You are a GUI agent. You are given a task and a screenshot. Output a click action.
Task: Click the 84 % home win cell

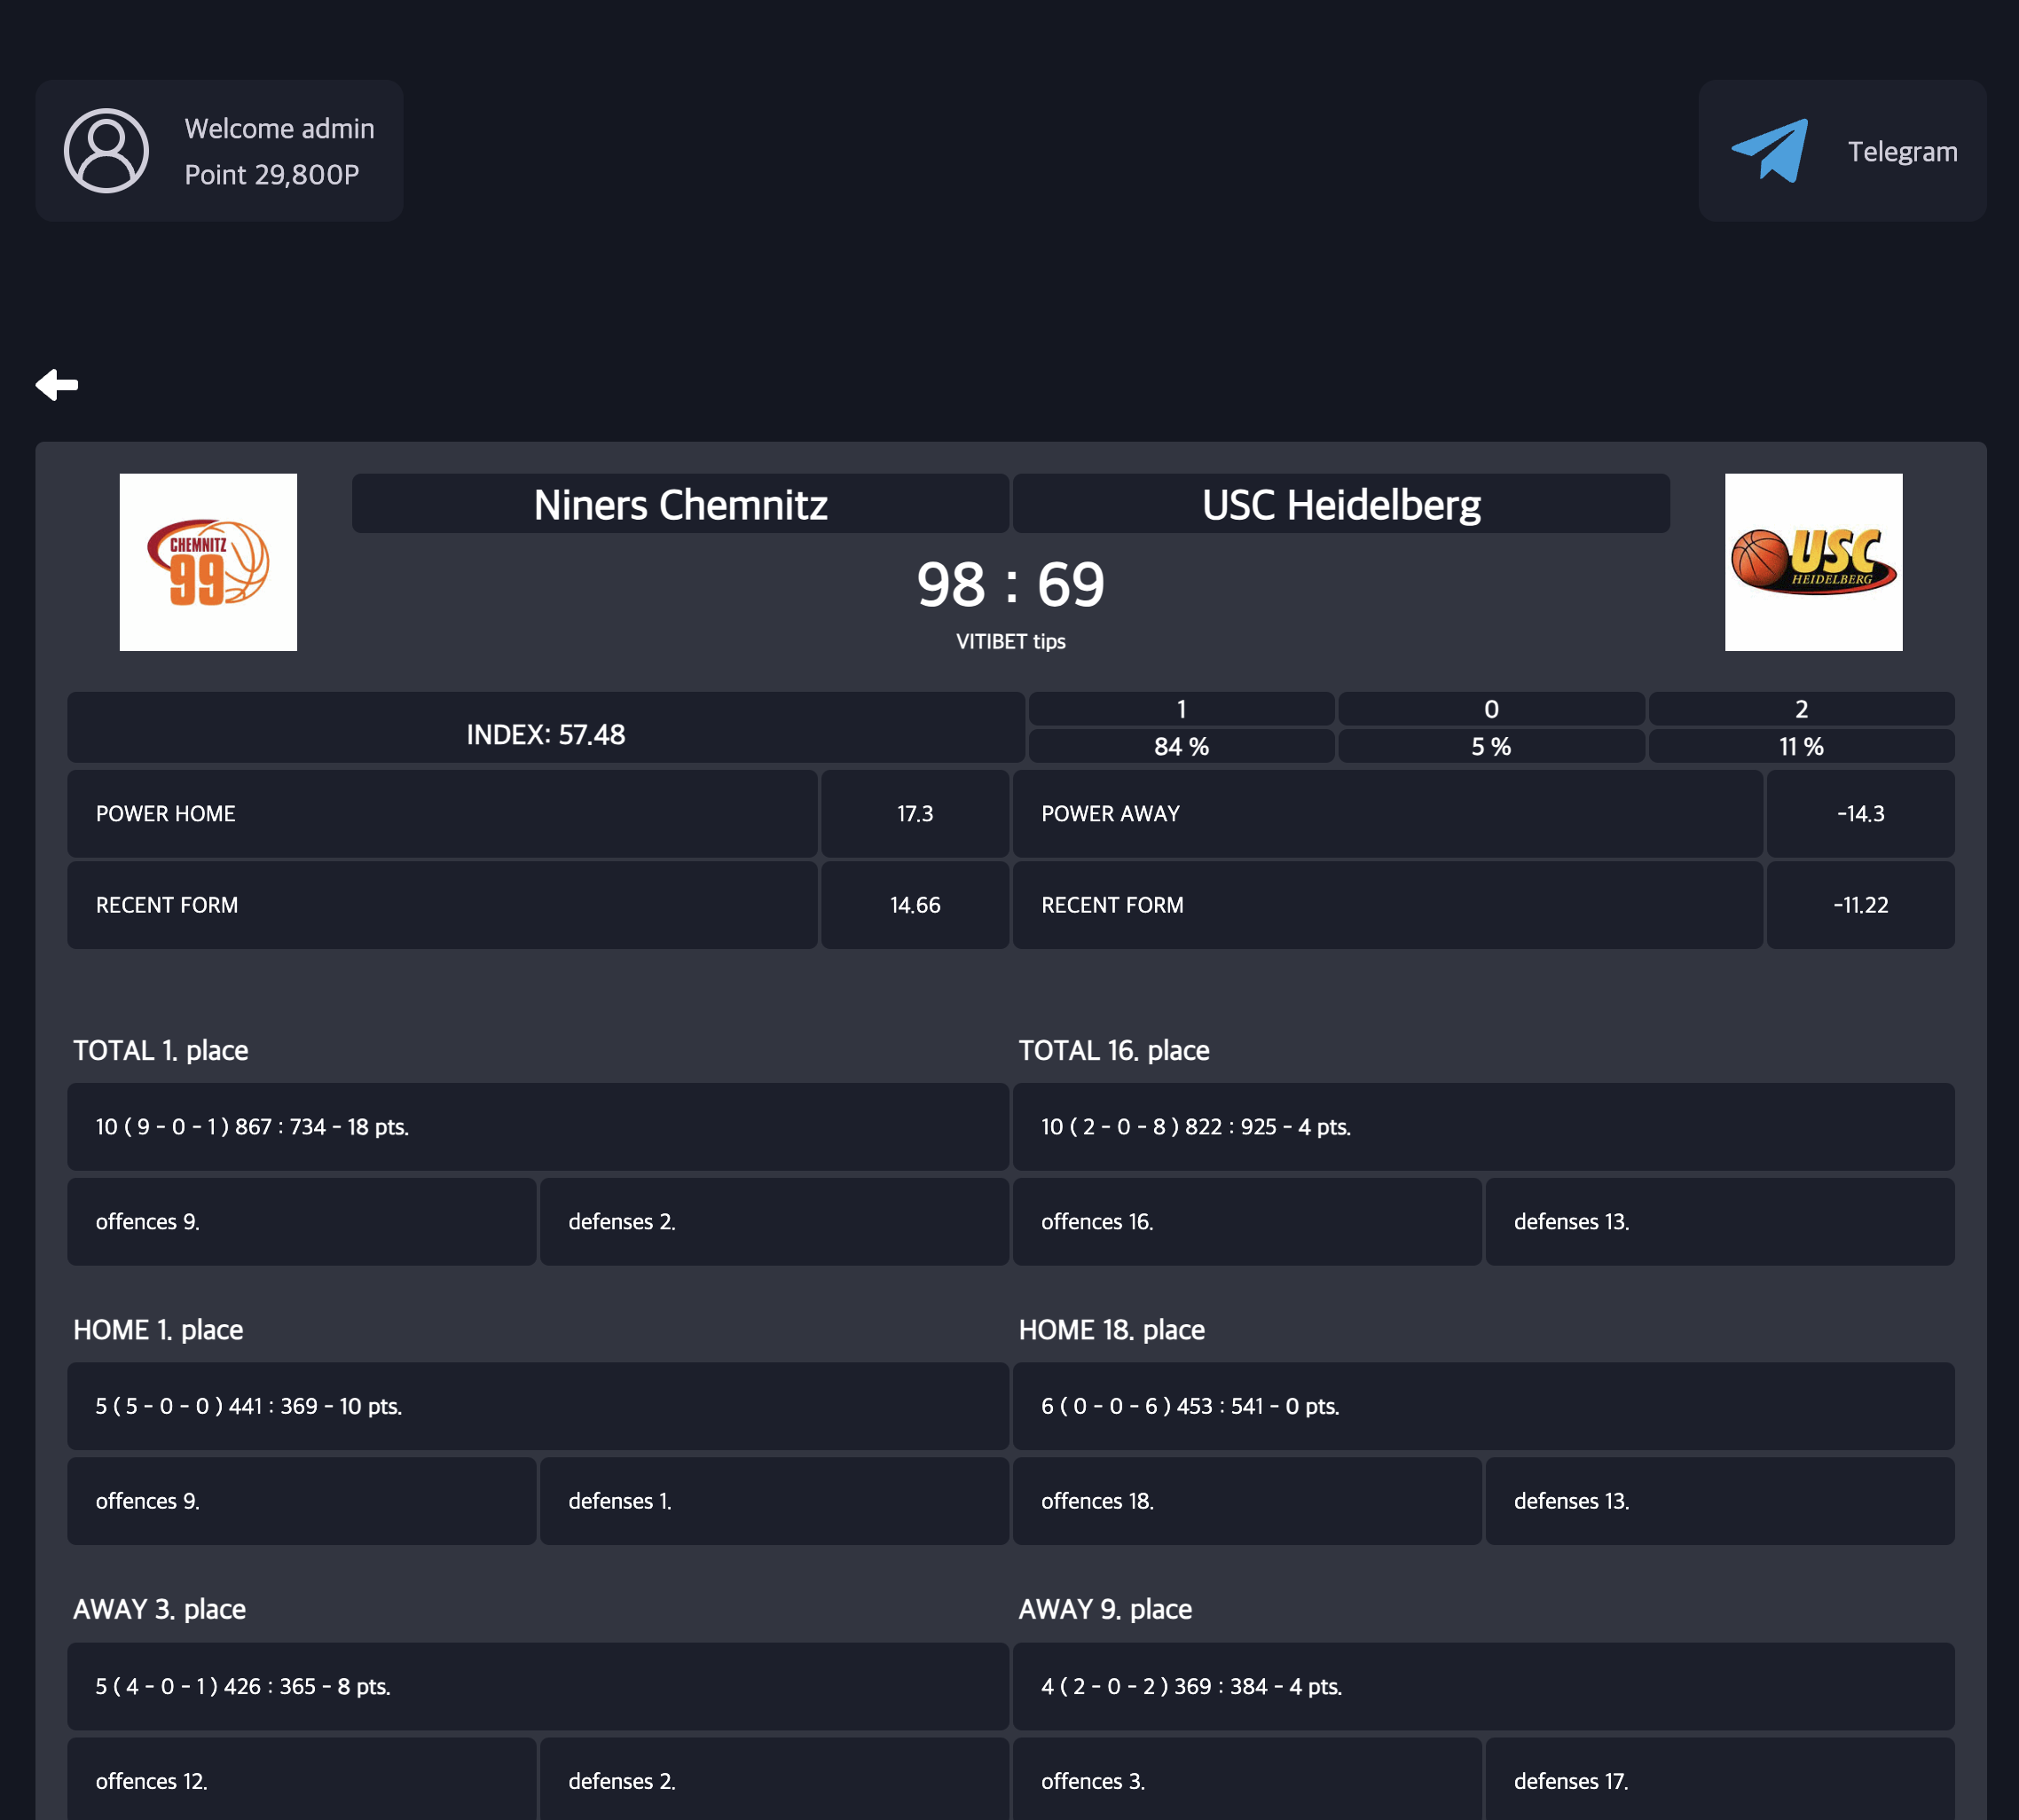click(x=1181, y=747)
